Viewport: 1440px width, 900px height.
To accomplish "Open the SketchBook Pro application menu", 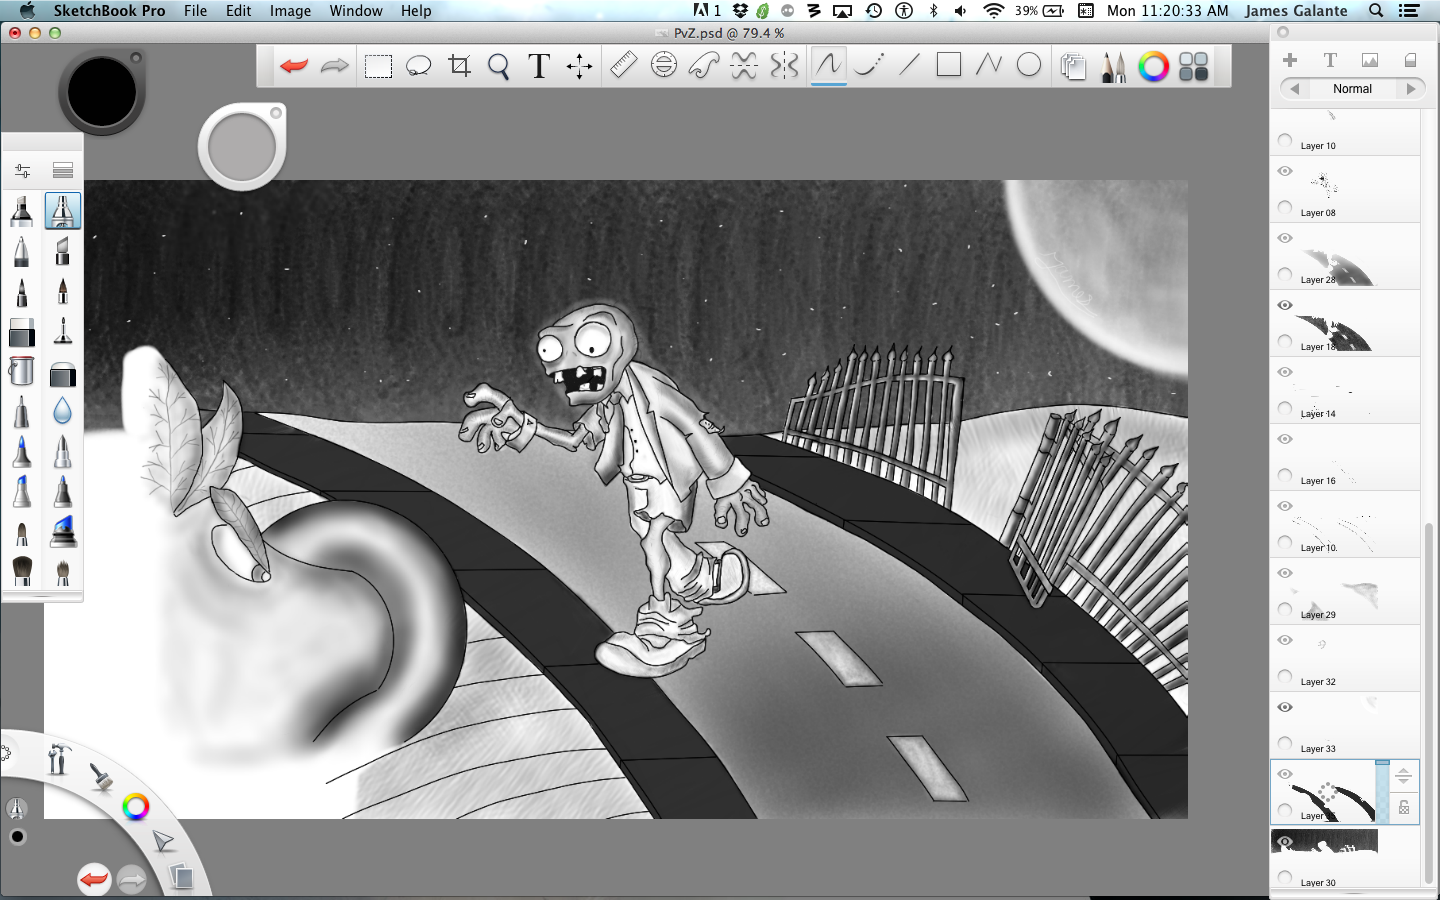I will point(109,11).
